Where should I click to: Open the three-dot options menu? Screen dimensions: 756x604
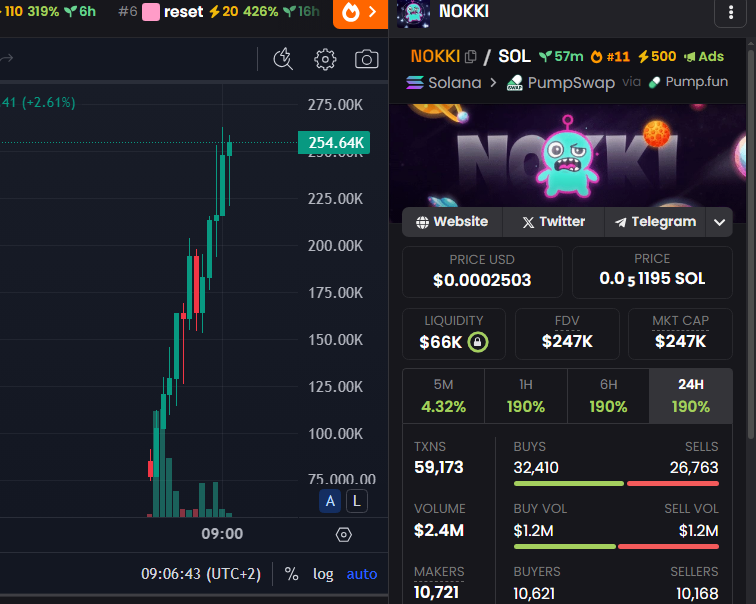coord(730,13)
